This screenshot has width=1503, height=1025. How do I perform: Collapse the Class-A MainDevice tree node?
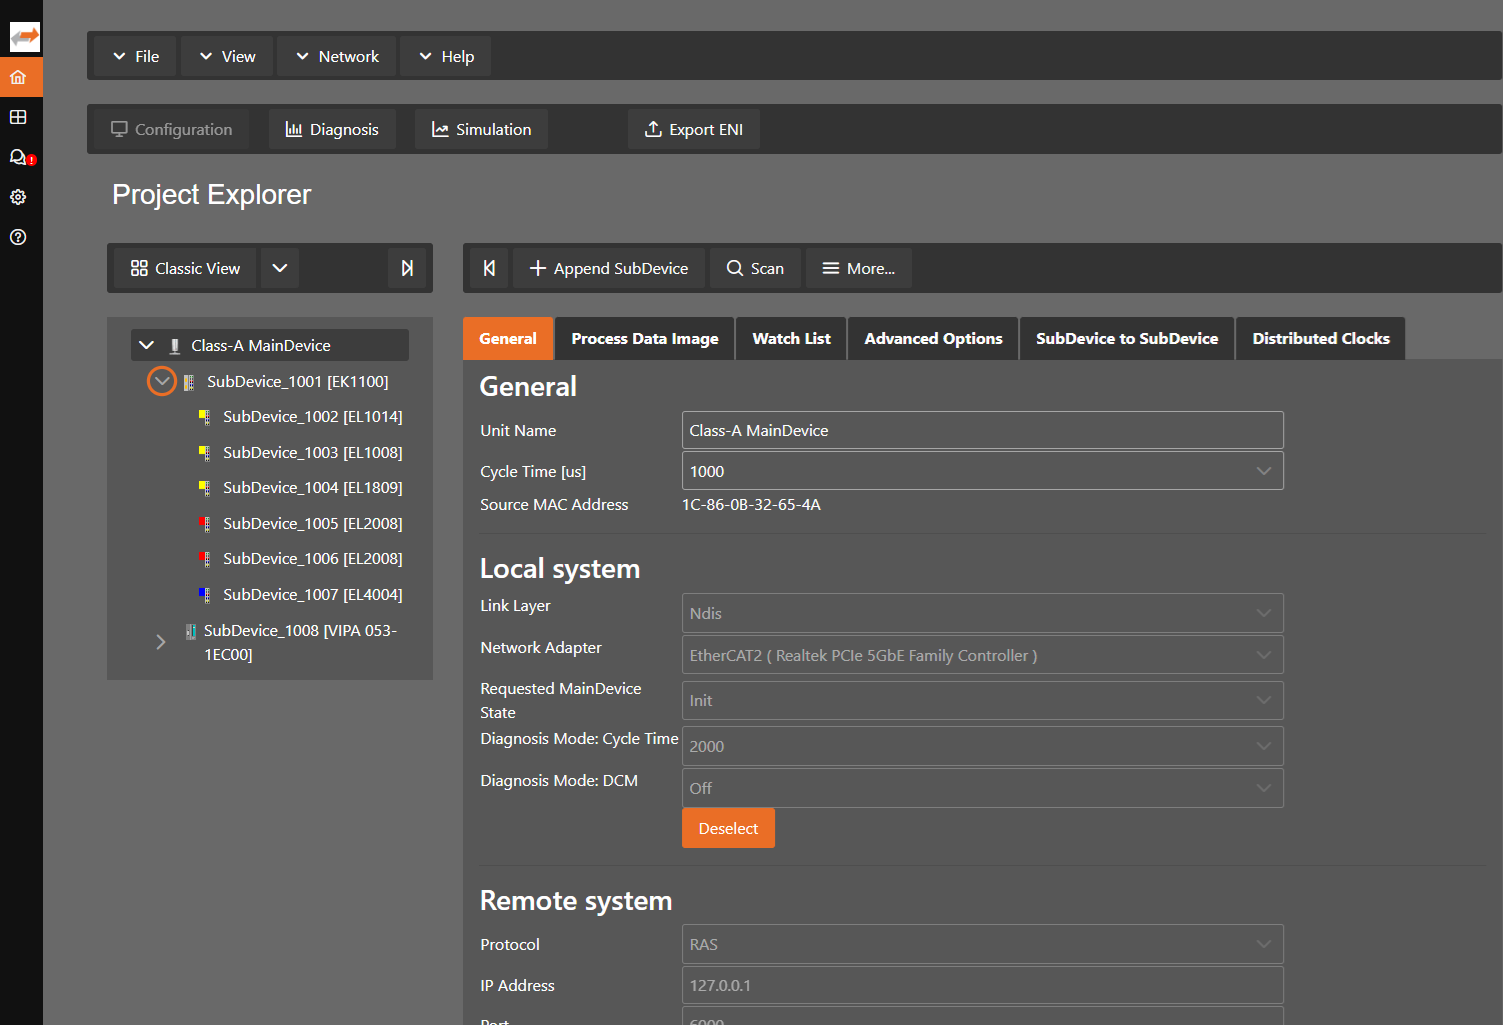pos(146,345)
